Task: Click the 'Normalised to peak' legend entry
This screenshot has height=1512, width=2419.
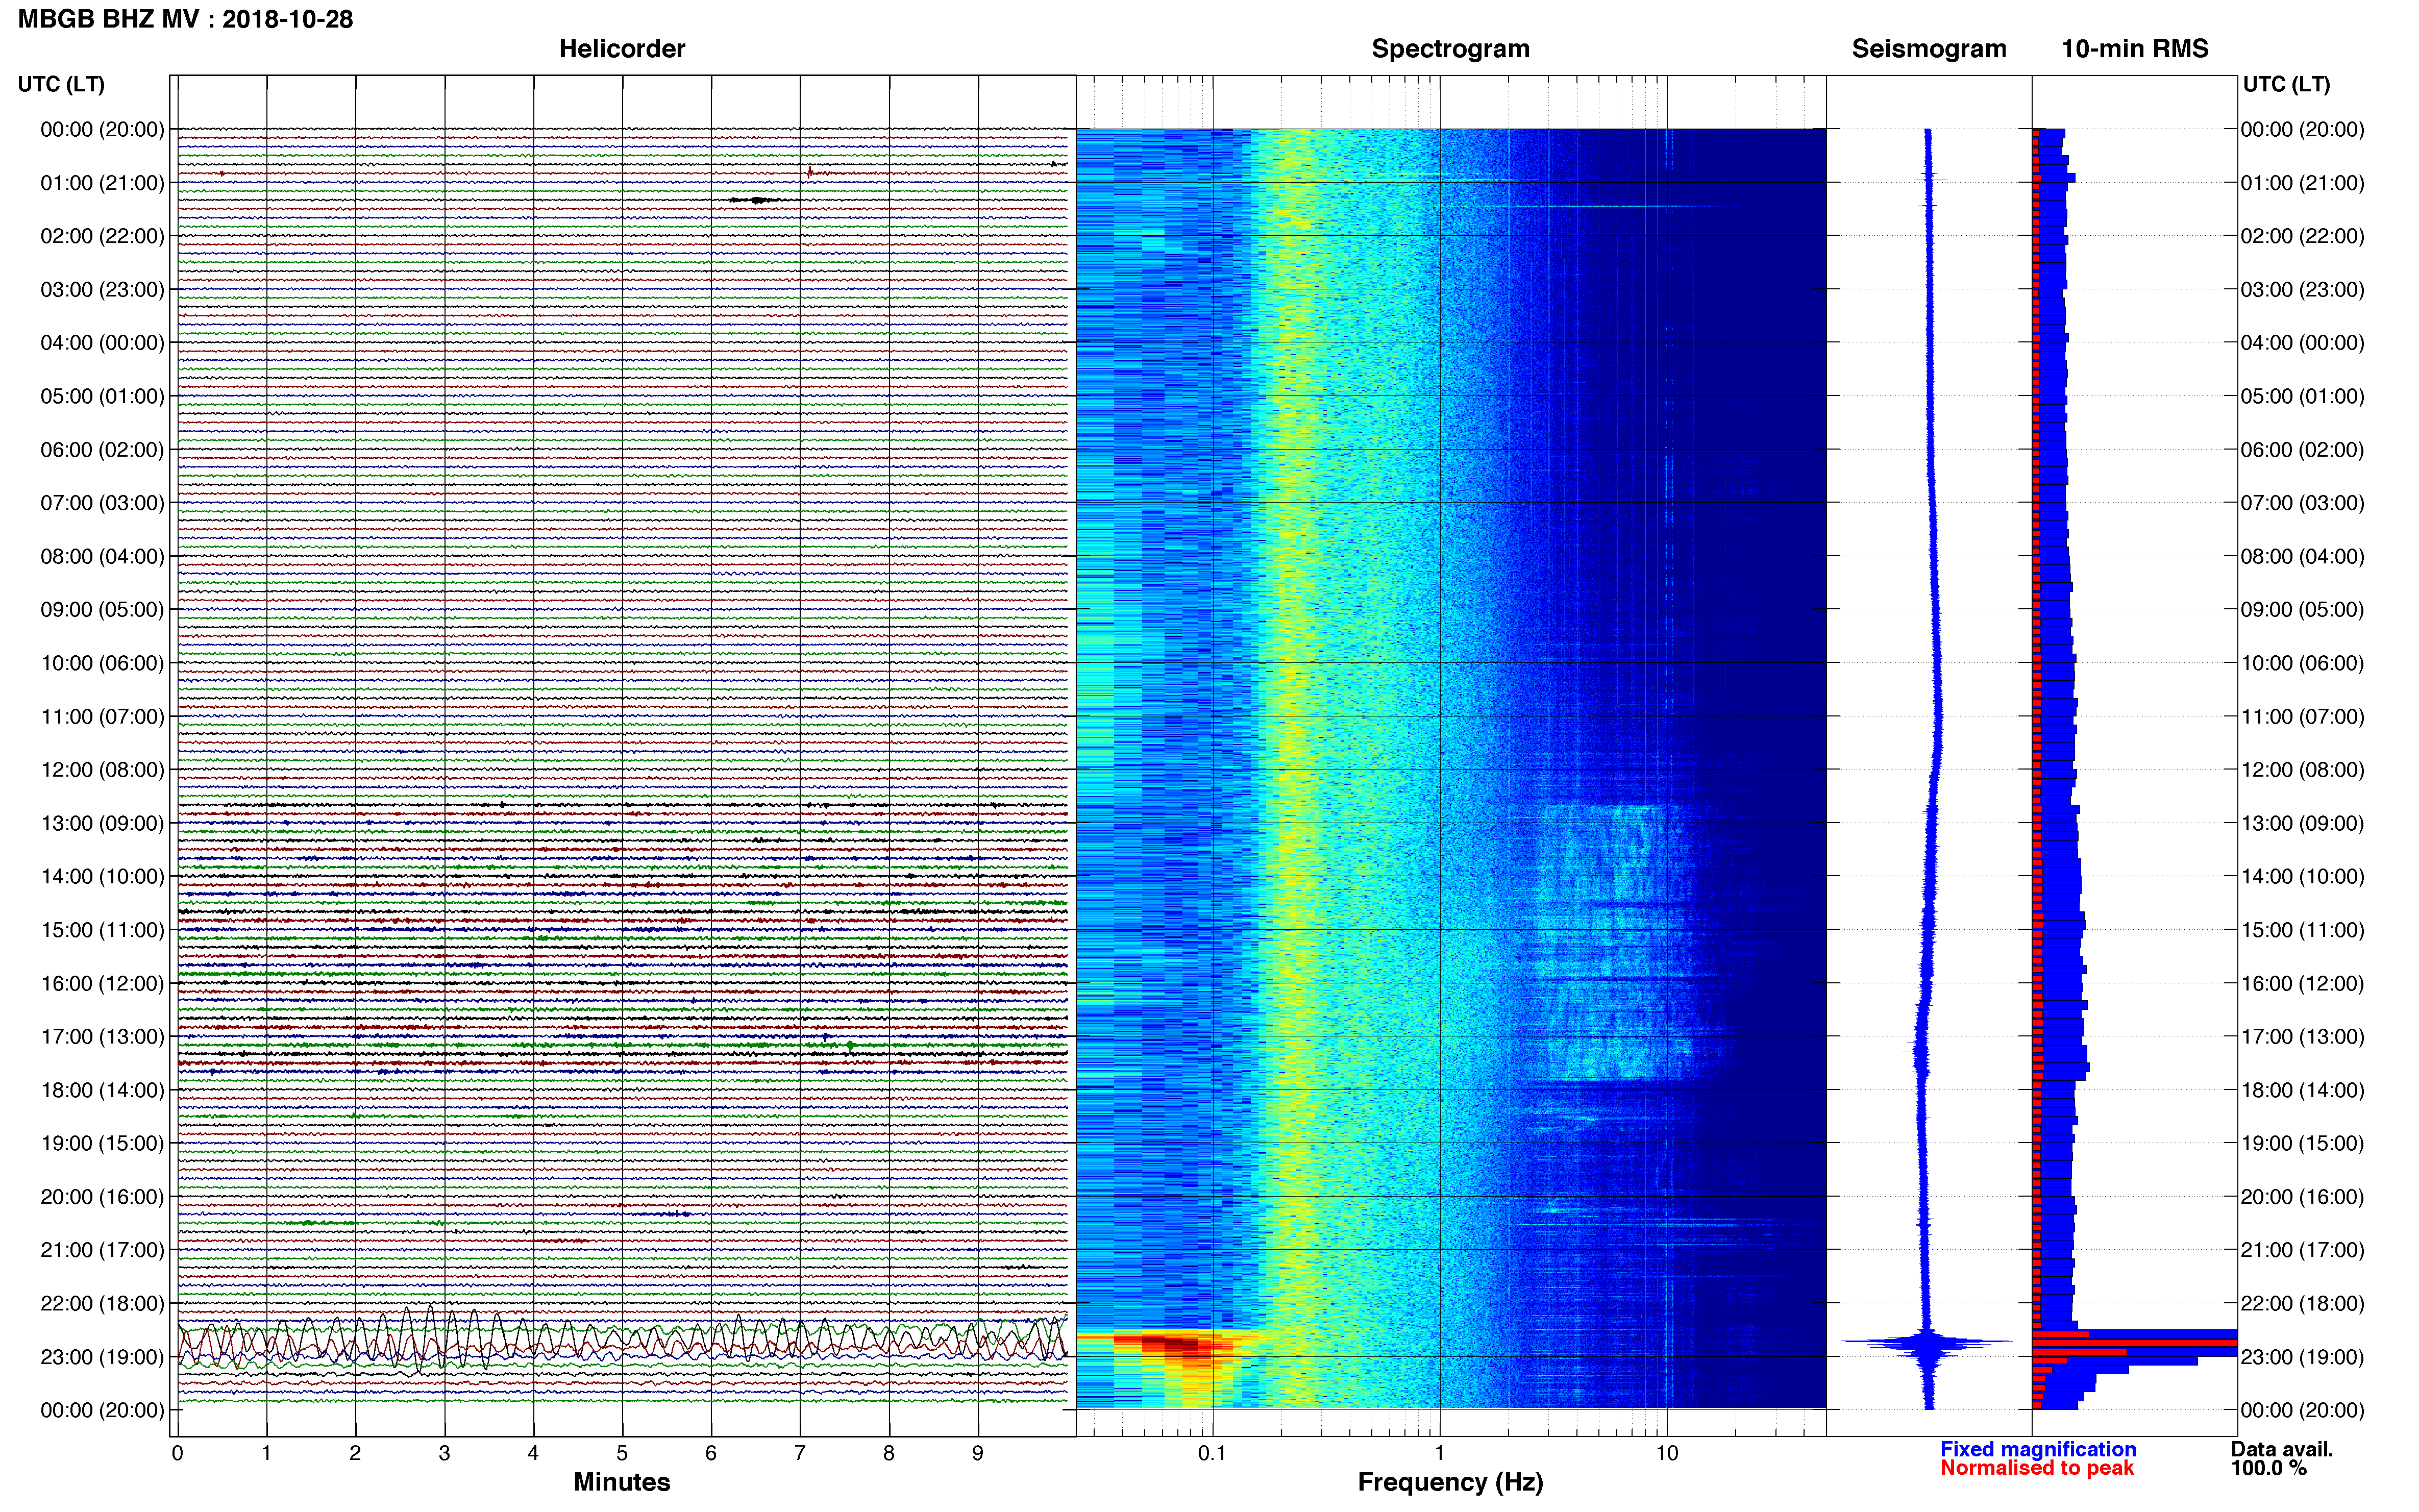Action: tap(2036, 1467)
